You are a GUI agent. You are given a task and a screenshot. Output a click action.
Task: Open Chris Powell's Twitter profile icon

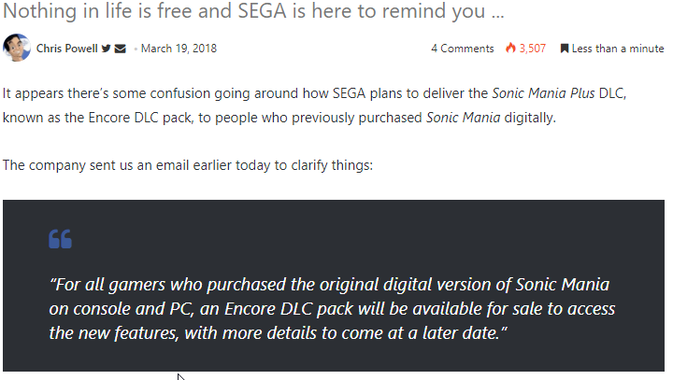point(106,49)
